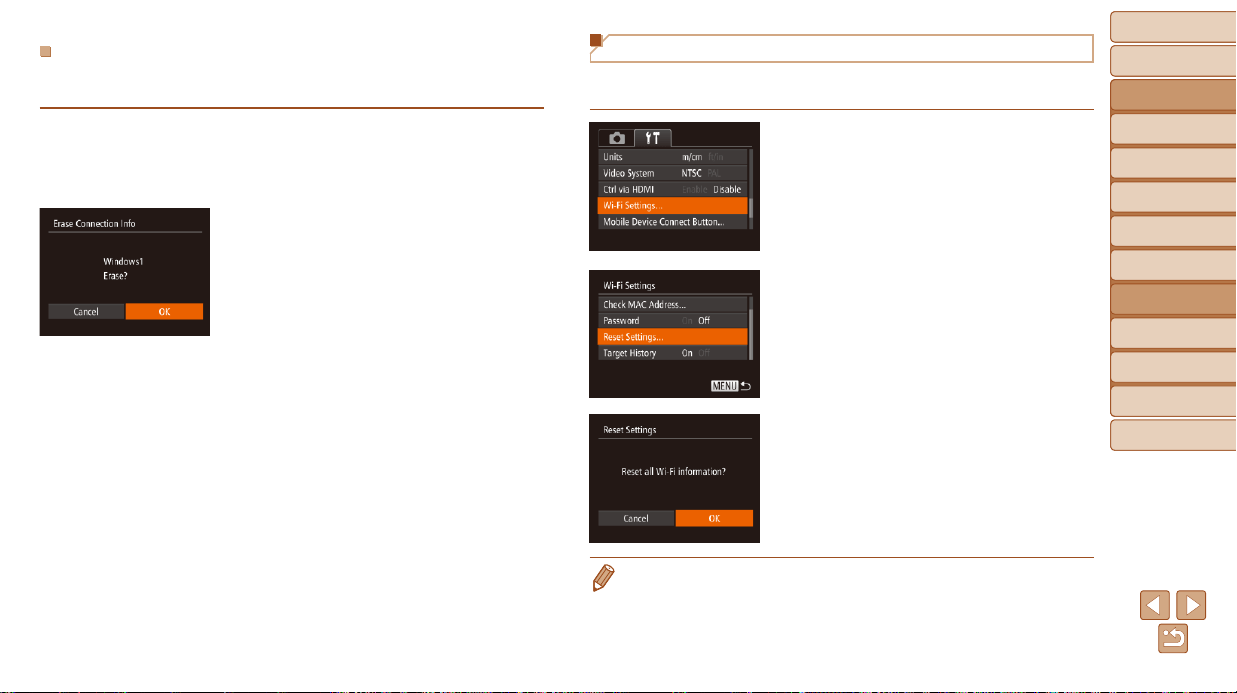1237x693 pixels.
Task: Confirm OK in Erase Connection Info dialog
Action: pos(165,311)
